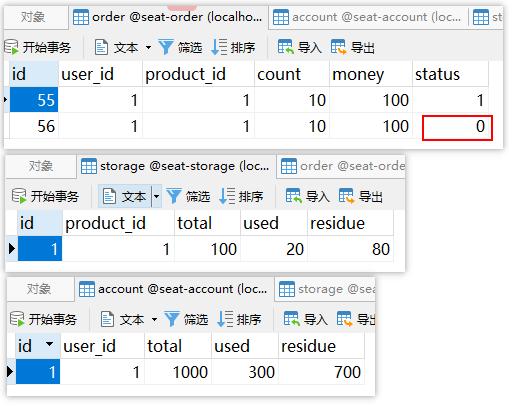Click Sort icon in order window
Image resolution: width=509 pixels, height=405 pixels.
[219, 47]
